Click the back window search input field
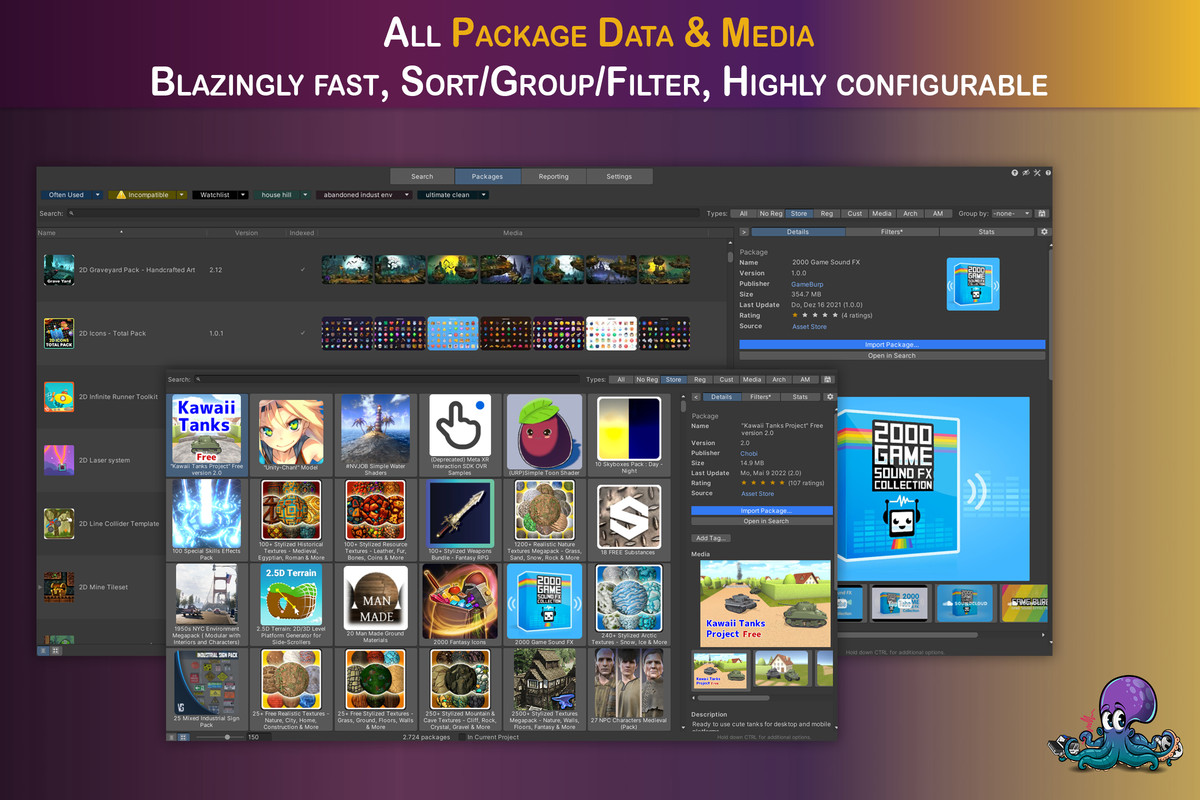 tap(383, 213)
